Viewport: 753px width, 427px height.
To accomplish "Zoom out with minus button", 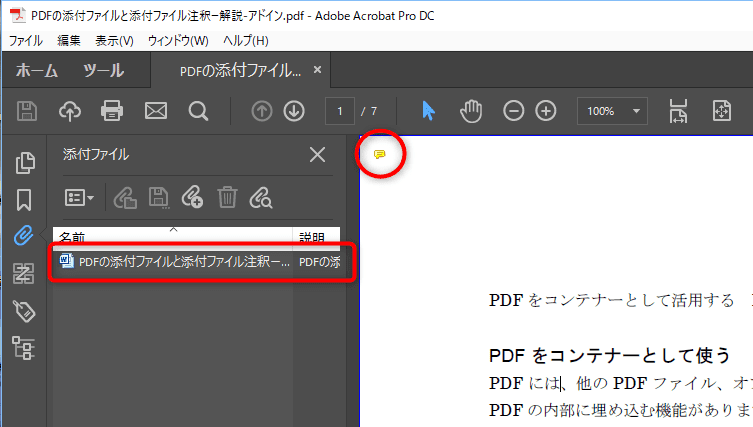I will (514, 111).
